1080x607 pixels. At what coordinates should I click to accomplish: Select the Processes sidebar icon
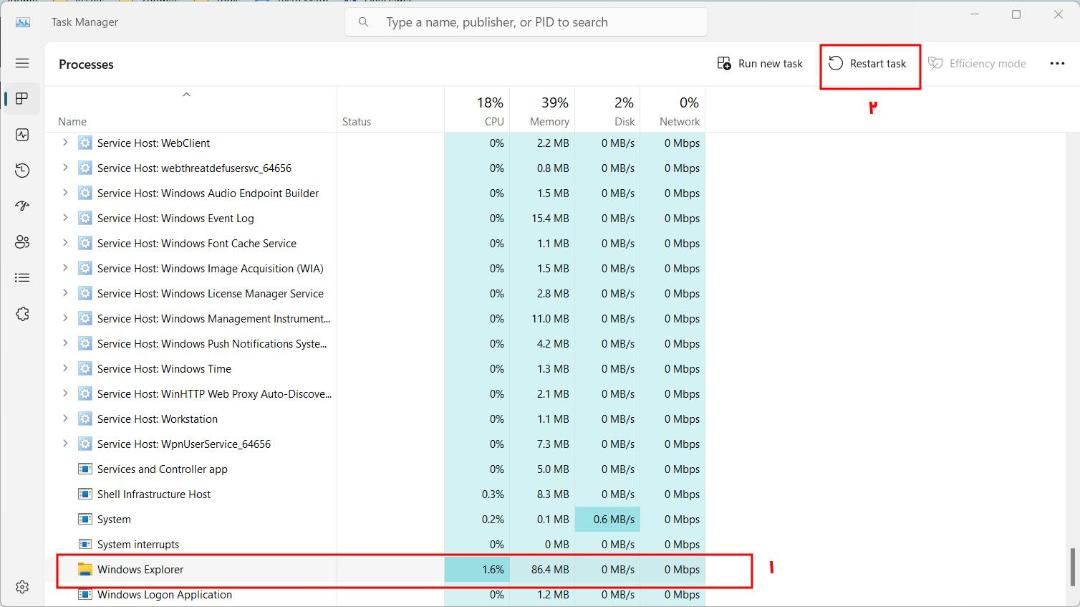[22, 99]
